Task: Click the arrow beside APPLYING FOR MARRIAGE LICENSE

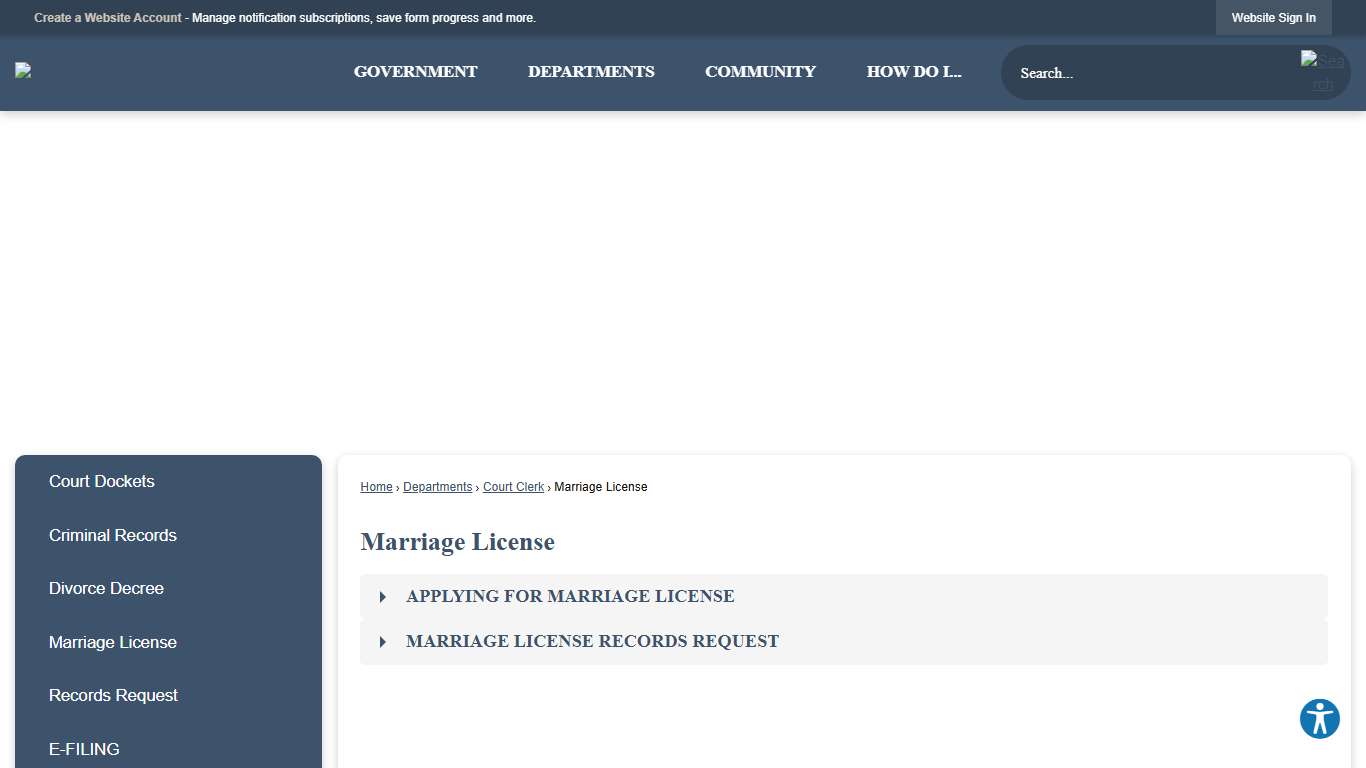Action: coord(382,596)
